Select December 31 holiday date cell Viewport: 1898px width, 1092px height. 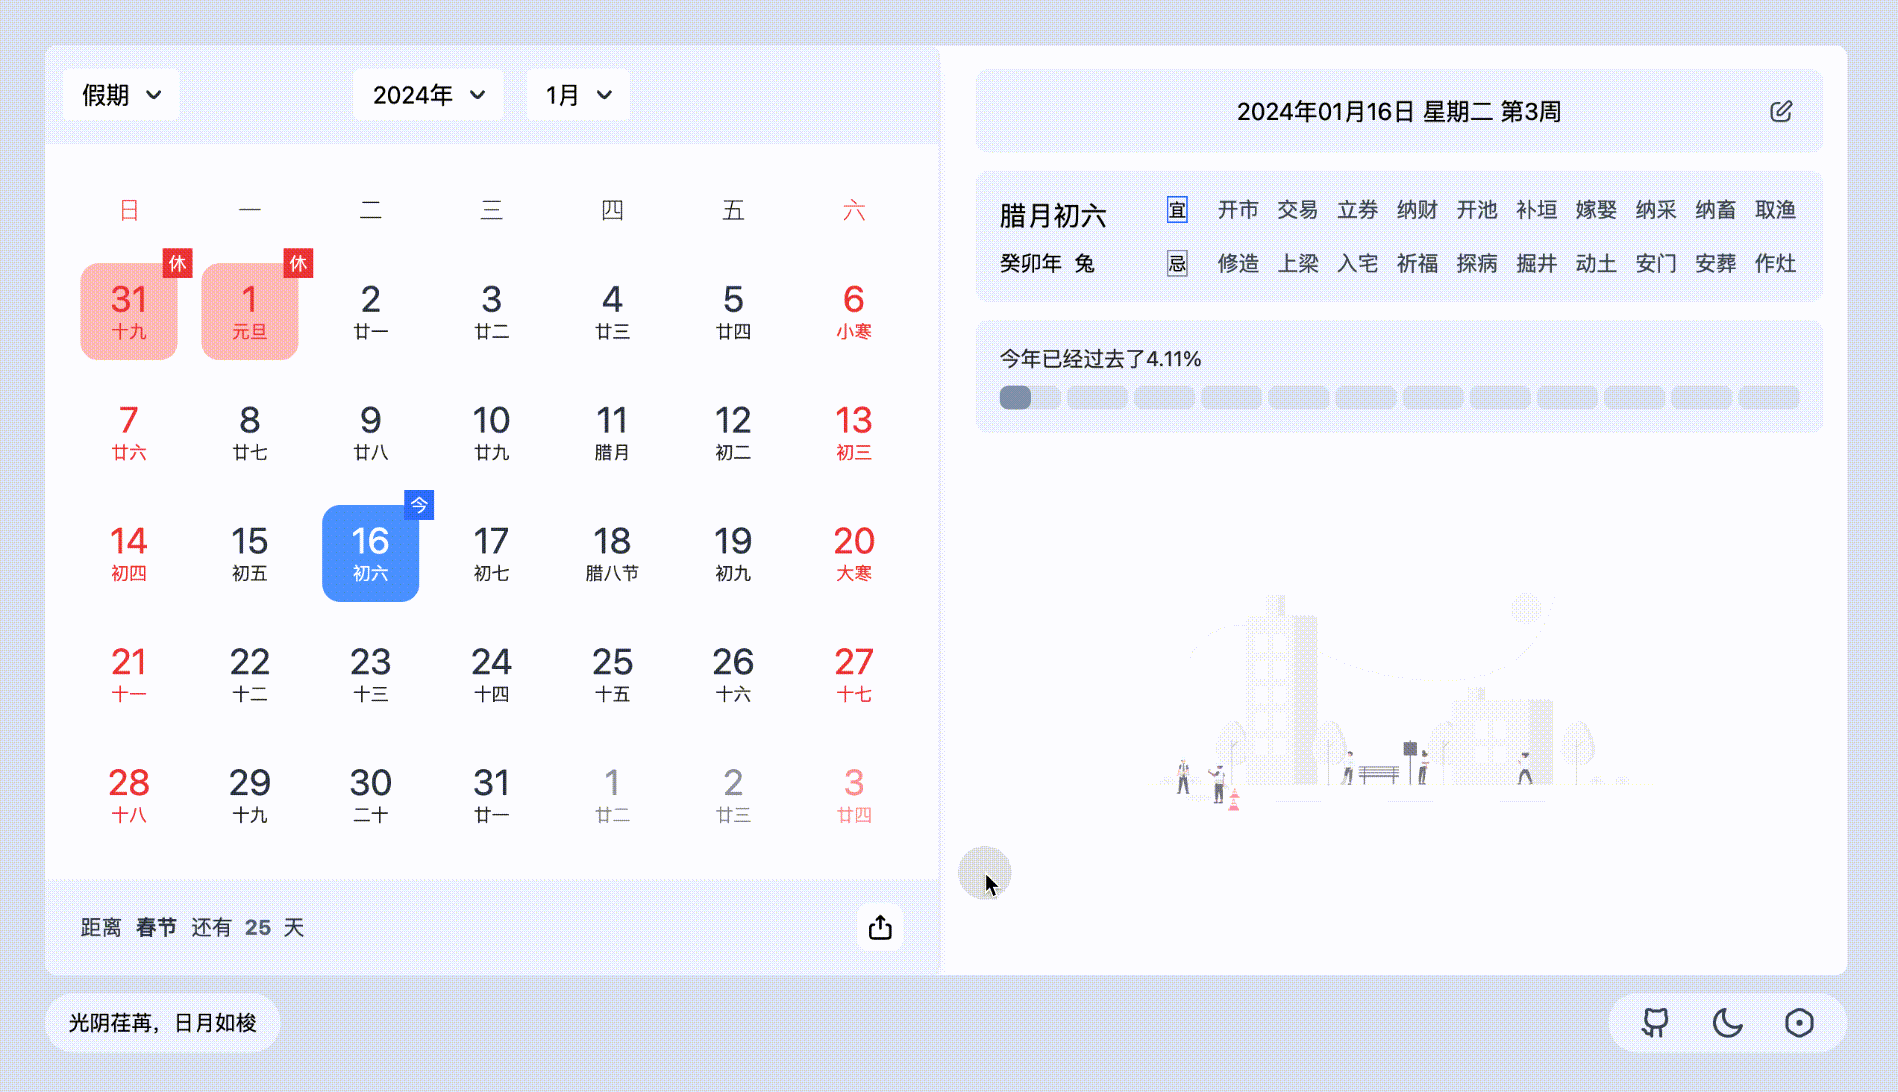click(129, 311)
